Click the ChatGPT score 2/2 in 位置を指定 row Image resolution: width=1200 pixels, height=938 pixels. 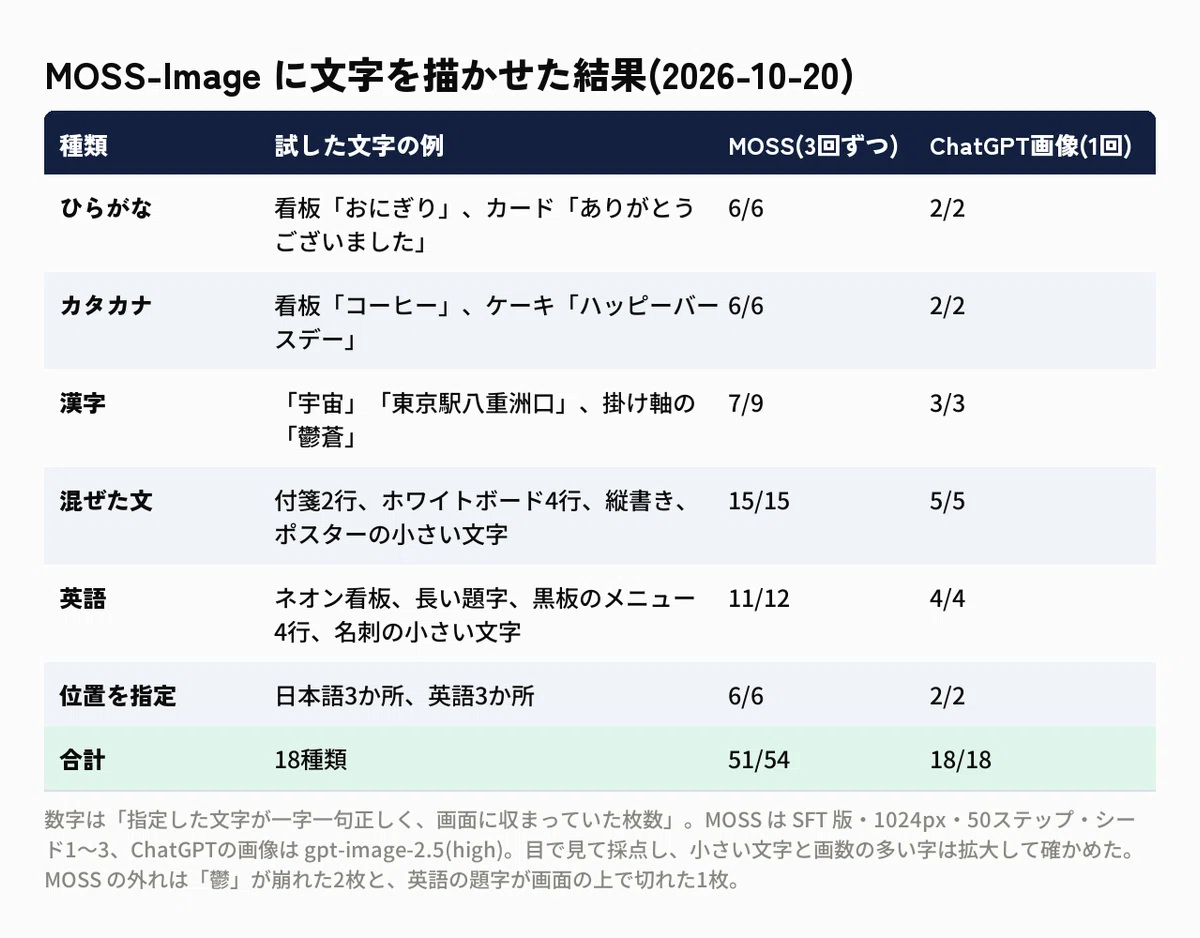coord(948,695)
